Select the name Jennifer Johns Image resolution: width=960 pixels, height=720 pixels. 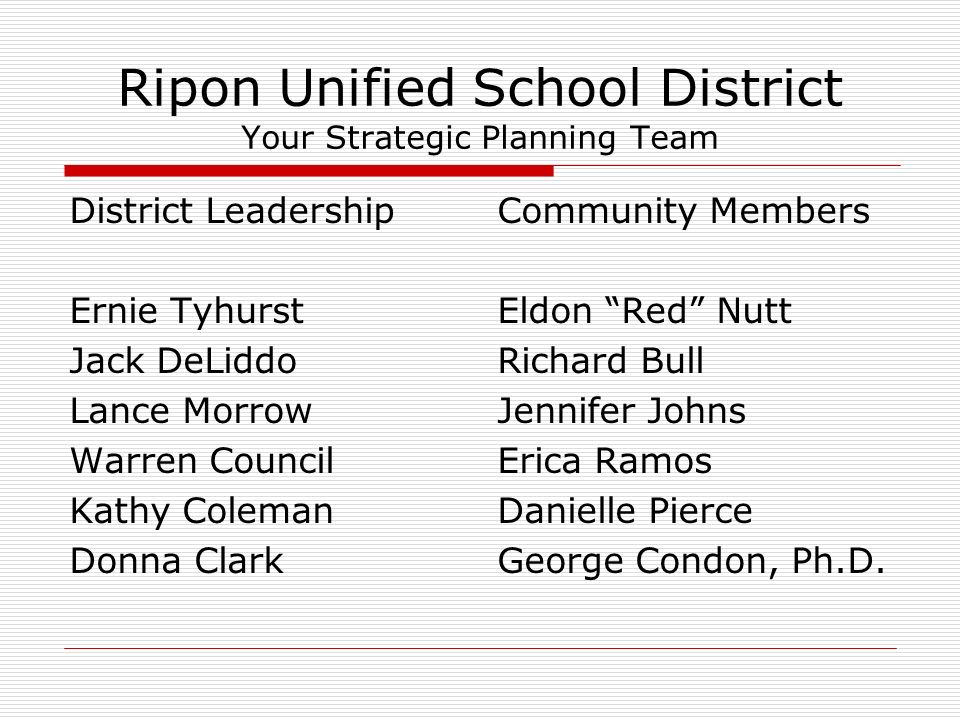point(622,411)
